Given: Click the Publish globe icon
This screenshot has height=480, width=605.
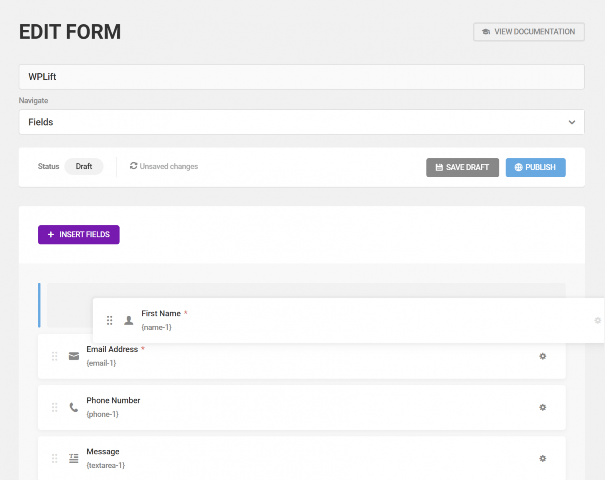Looking at the screenshot, I should tap(519, 167).
